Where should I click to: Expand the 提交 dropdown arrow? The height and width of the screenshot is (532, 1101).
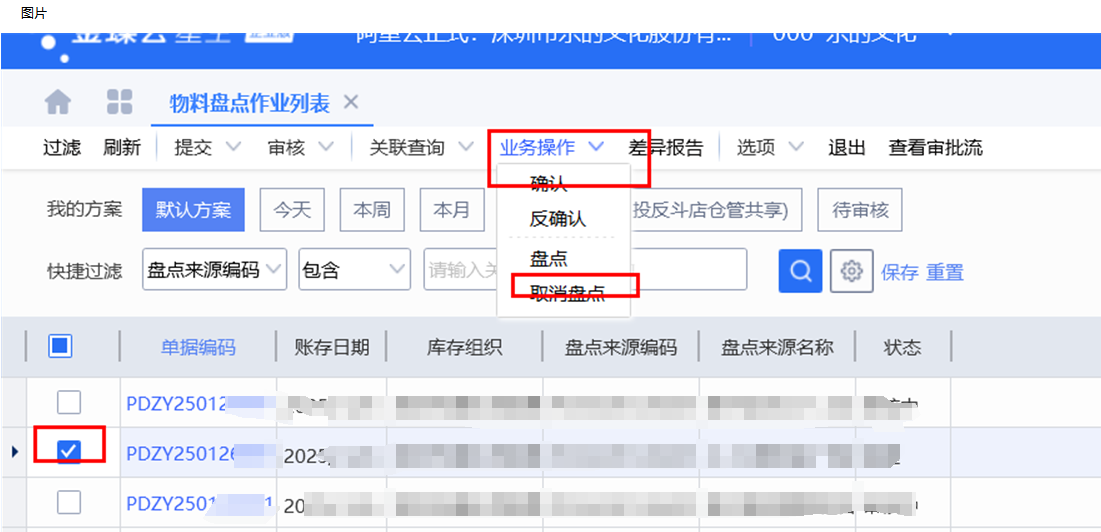[233, 148]
